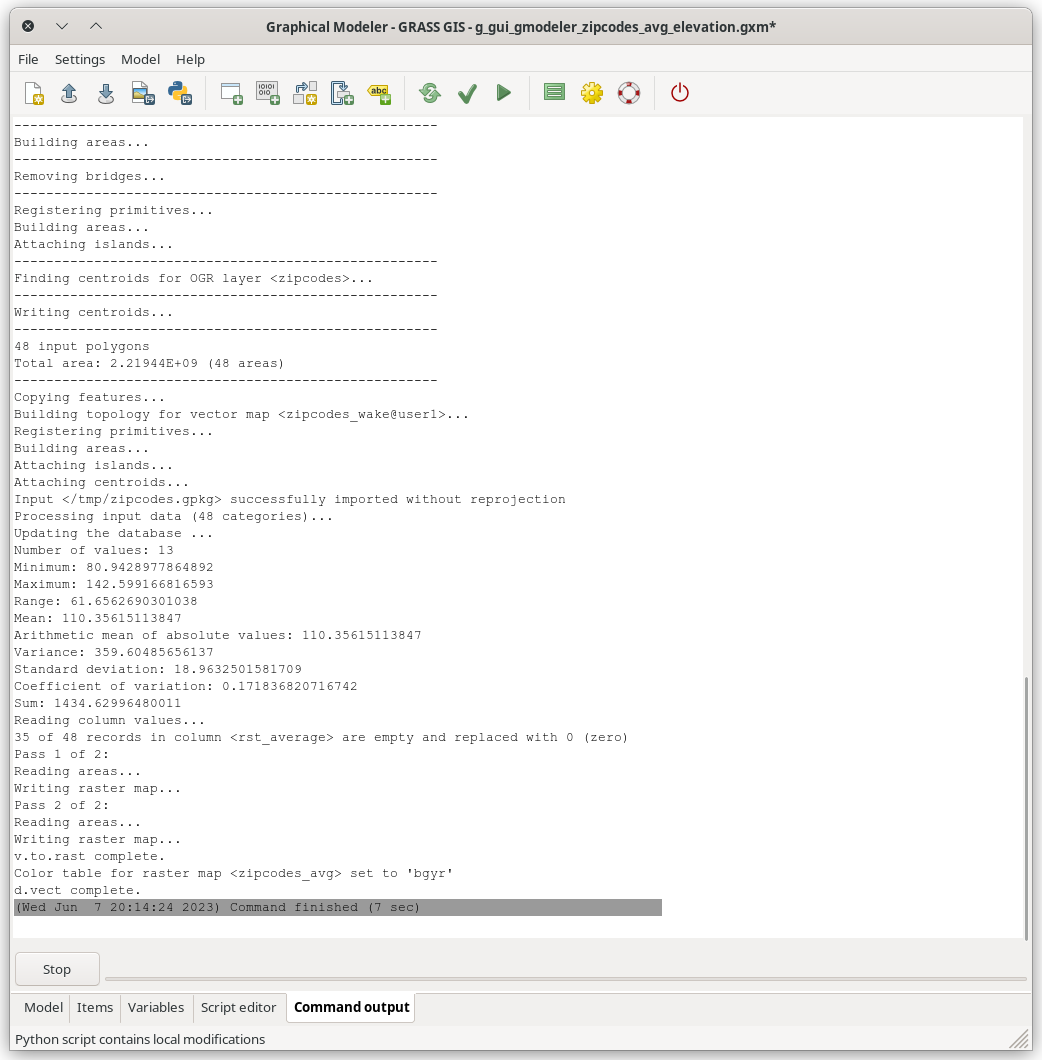Open the Settings menu
This screenshot has height=1060, width=1042.
[x=79, y=59]
